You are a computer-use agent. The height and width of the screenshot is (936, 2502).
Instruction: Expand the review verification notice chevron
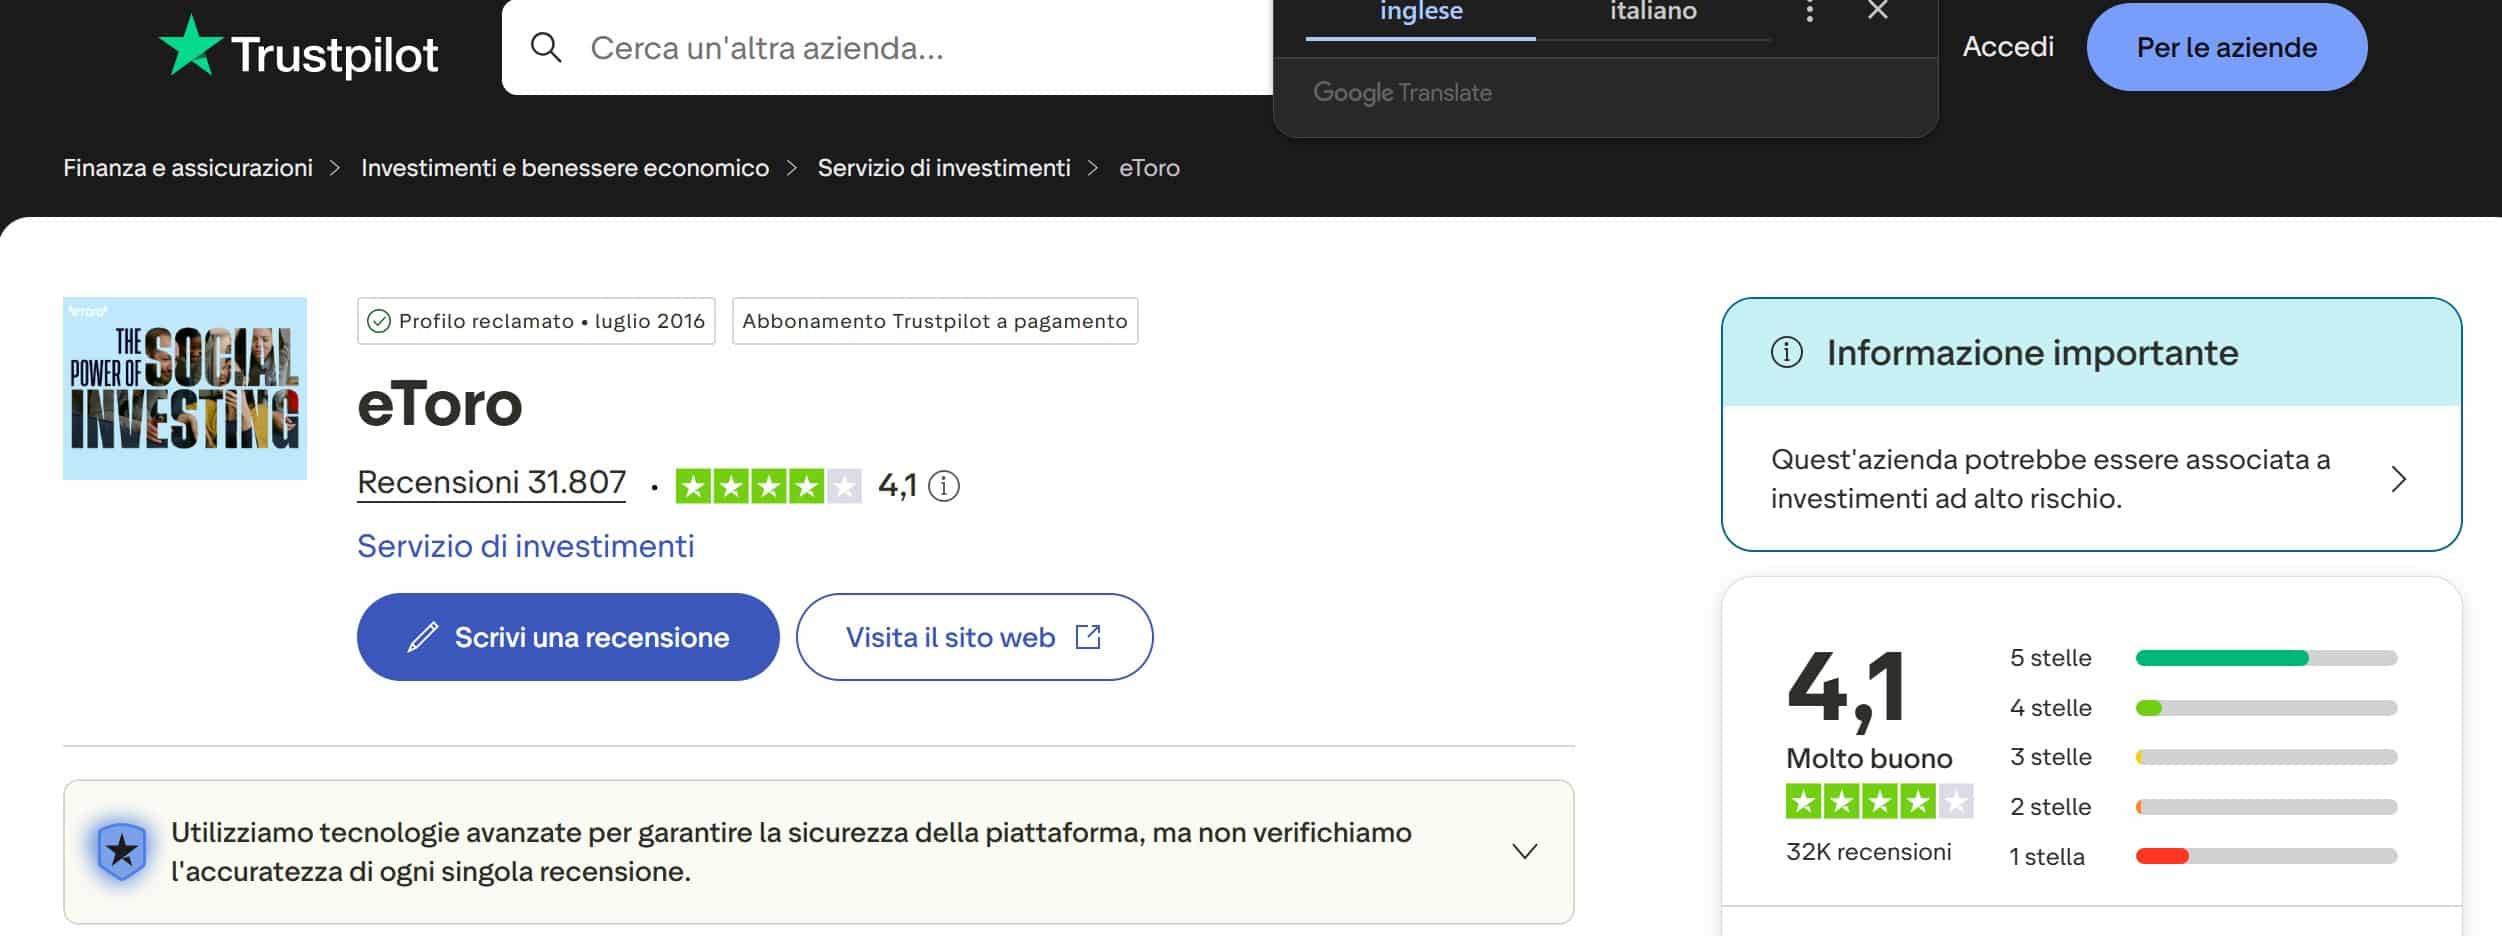pos(1524,851)
